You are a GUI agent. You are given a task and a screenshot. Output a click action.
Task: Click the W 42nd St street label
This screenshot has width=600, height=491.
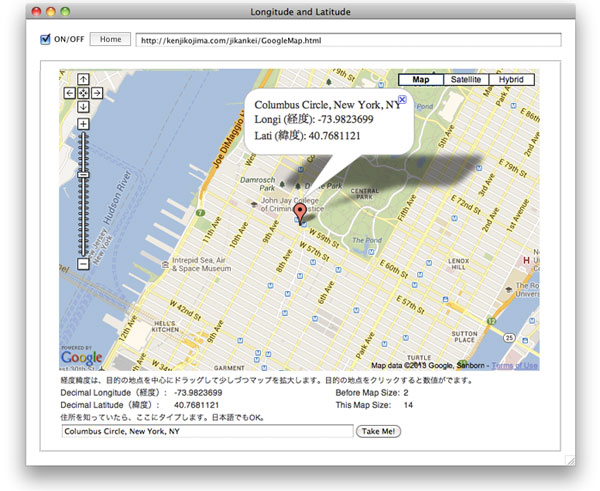185,311
